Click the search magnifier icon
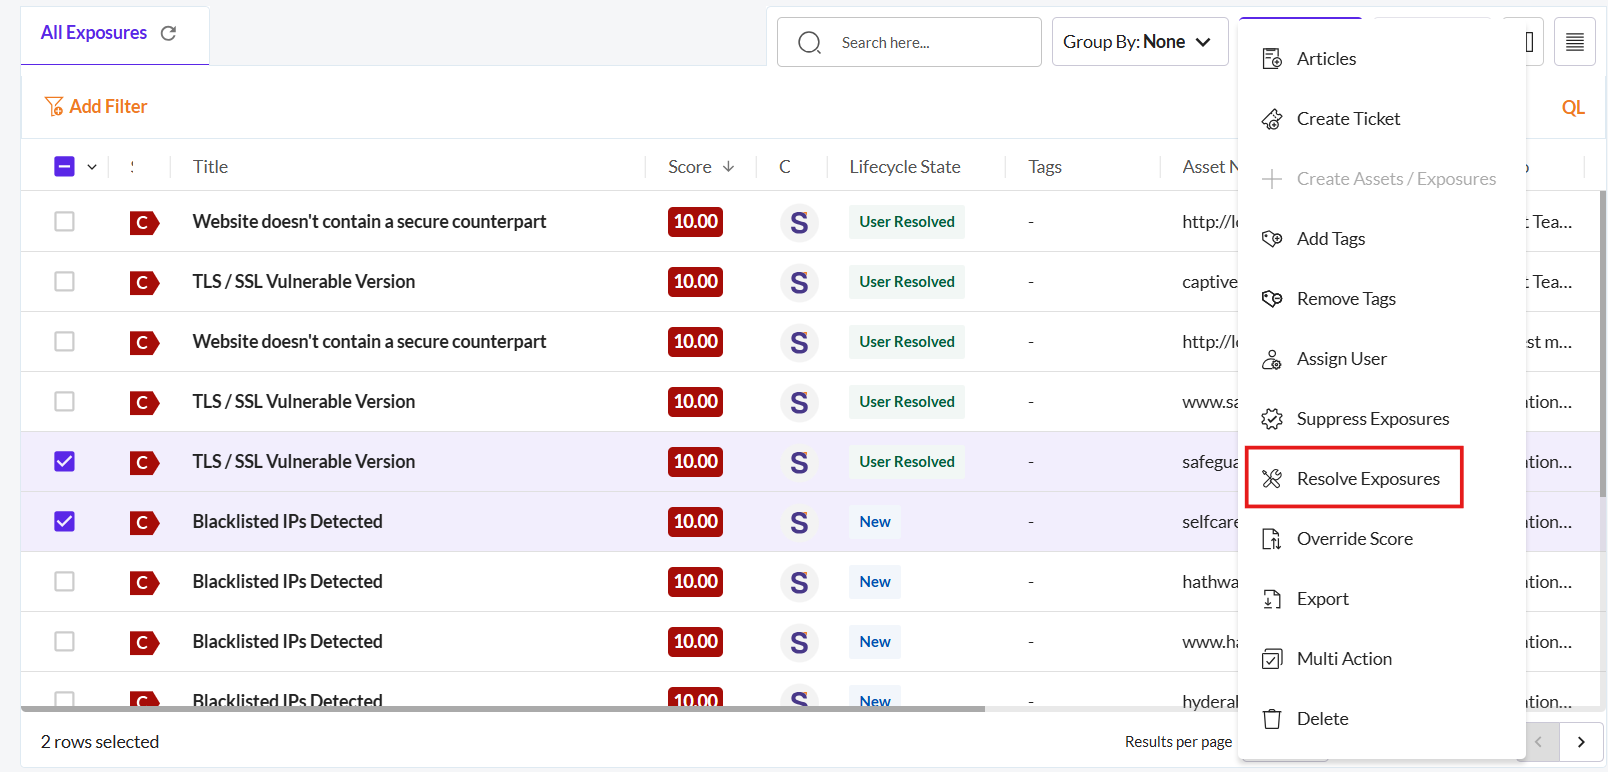 (810, 42)
